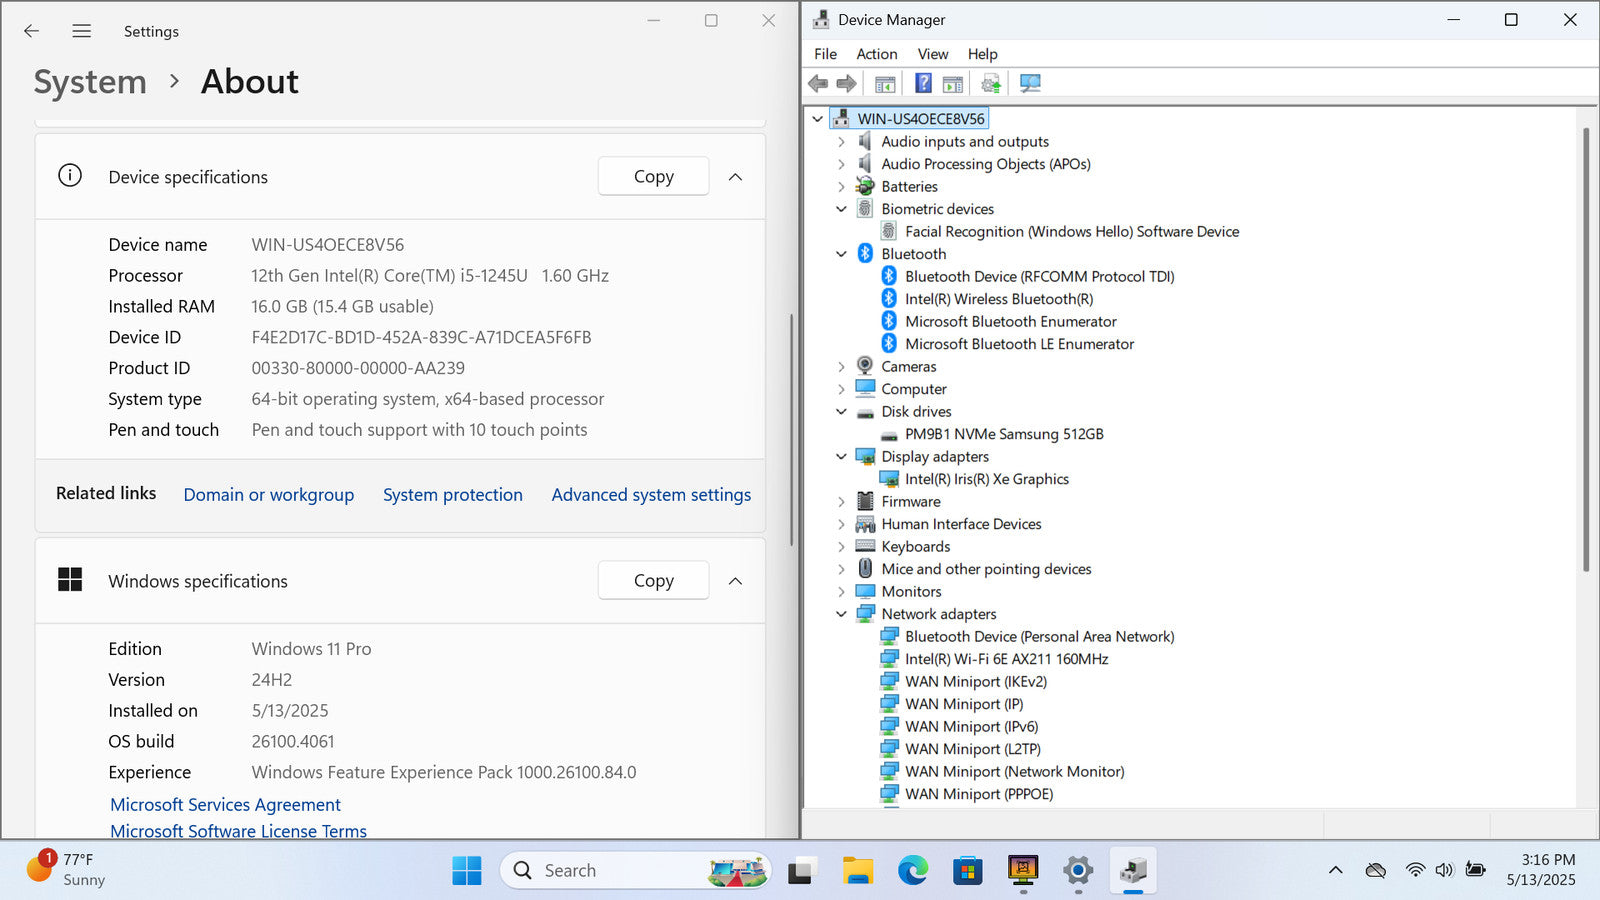
Task: Open the Help menu
Action: point(982,54)
